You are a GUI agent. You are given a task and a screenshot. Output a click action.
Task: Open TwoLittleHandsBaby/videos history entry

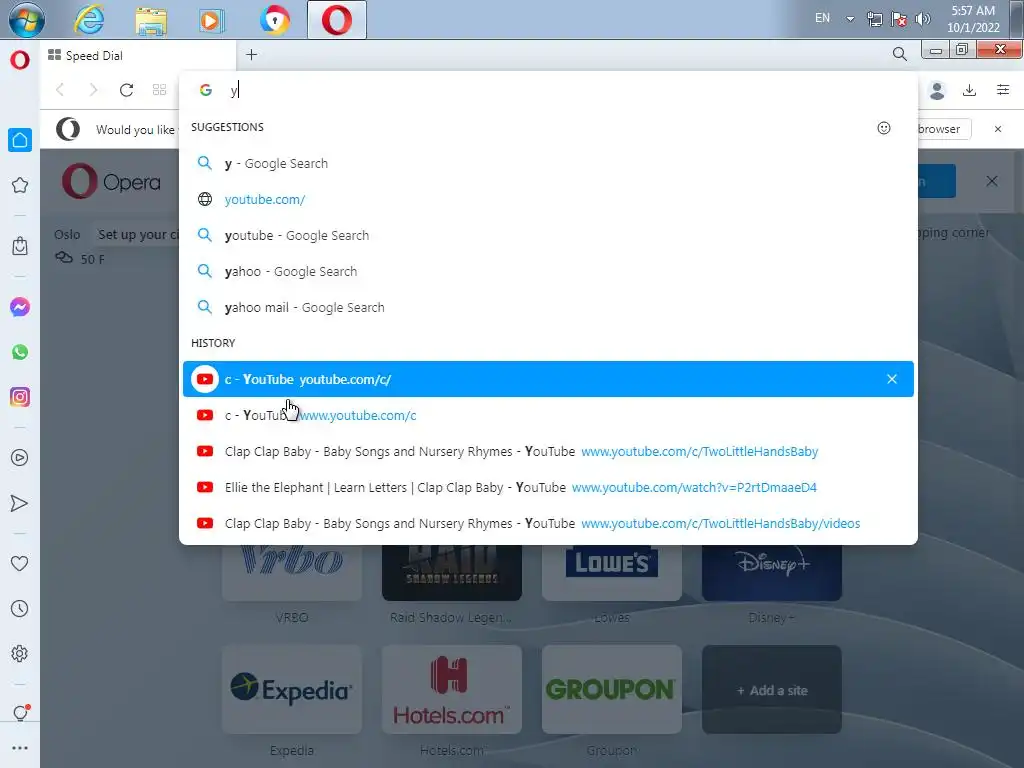549,523
